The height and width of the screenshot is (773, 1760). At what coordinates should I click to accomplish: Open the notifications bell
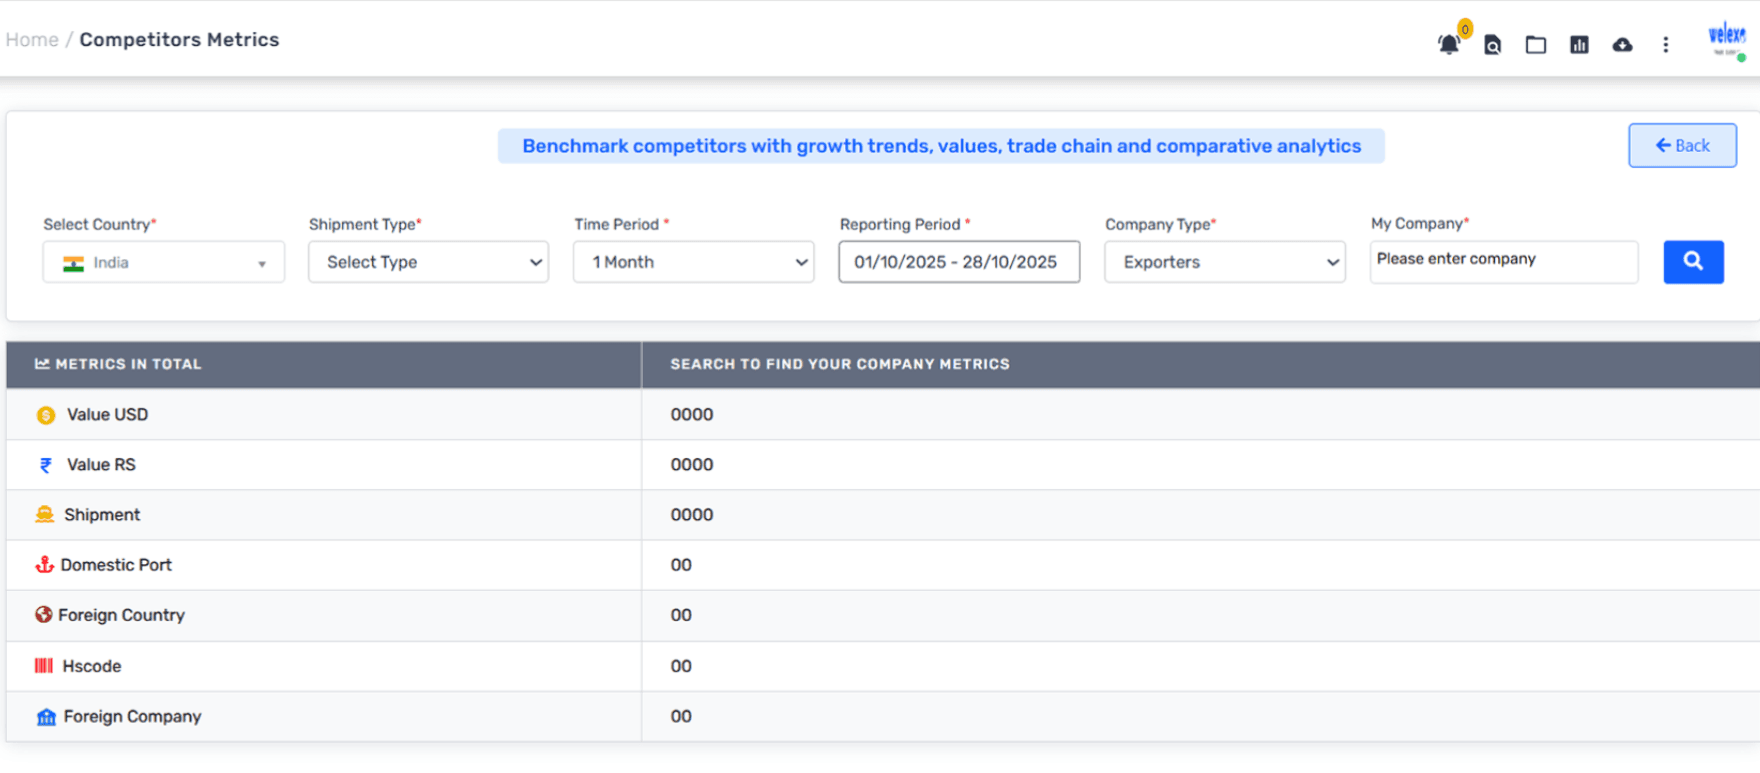pos(1448,44)
